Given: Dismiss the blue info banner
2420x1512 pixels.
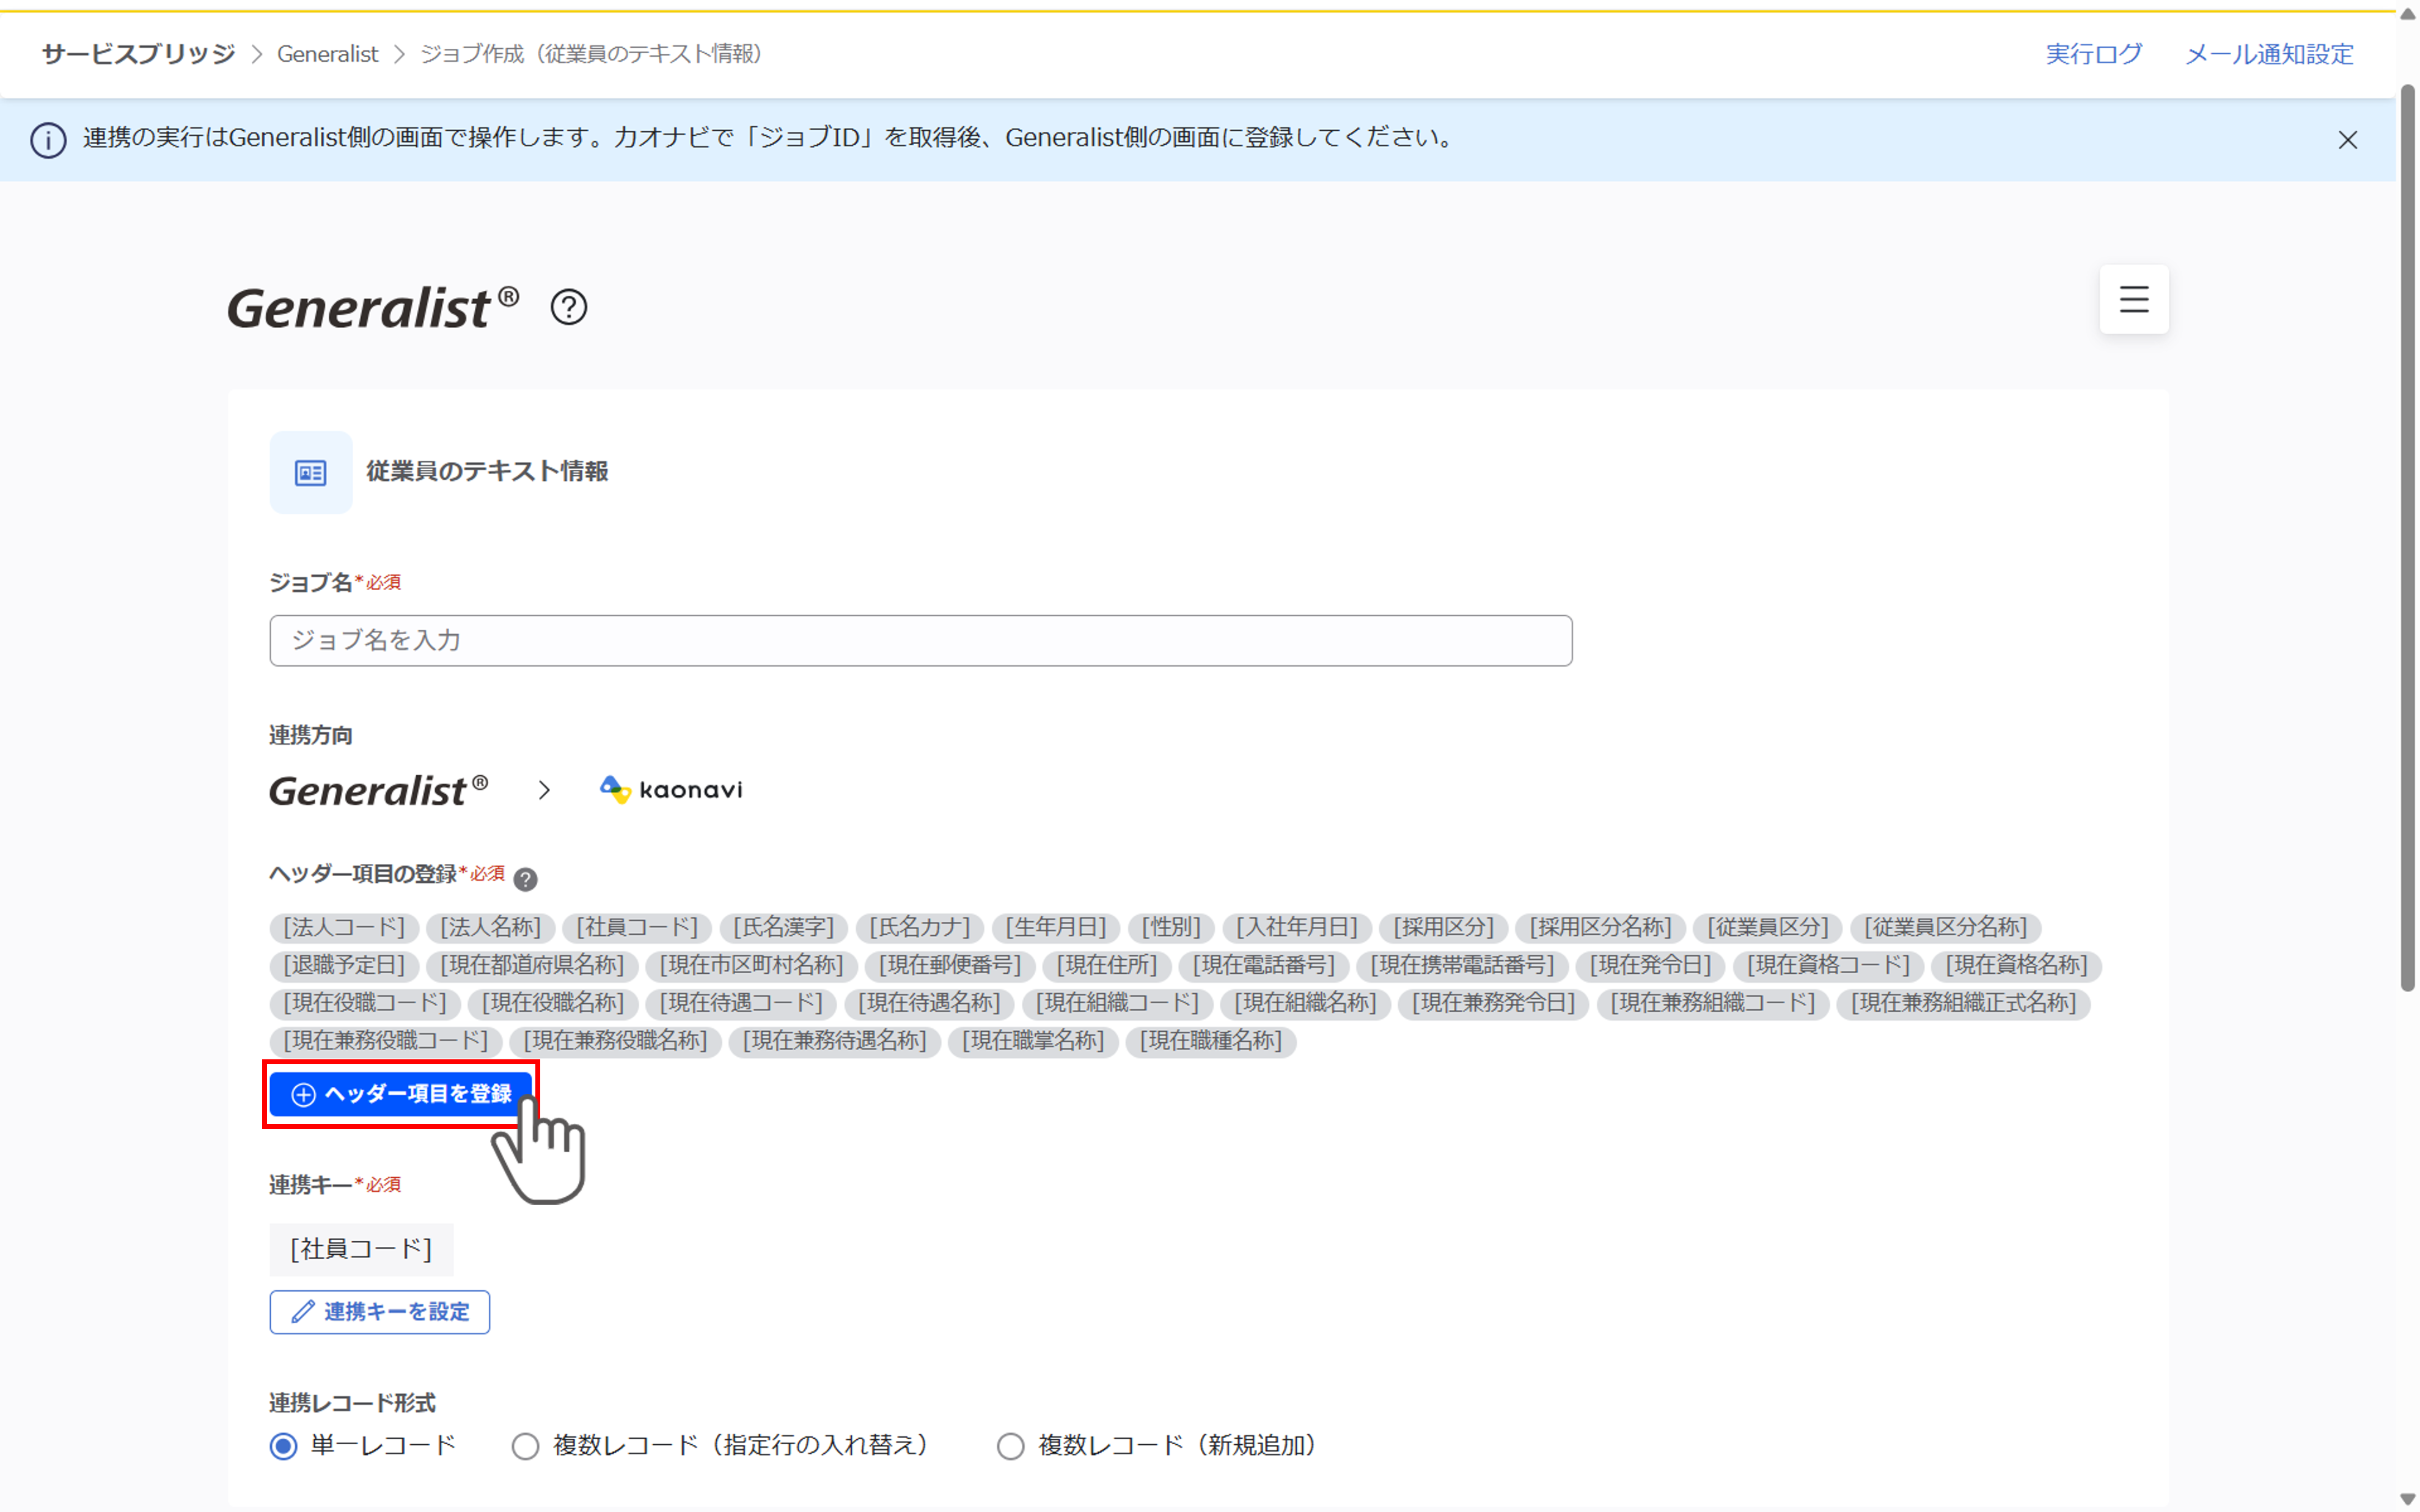Looking at the screenshot, I should (x=2347, y=140).
